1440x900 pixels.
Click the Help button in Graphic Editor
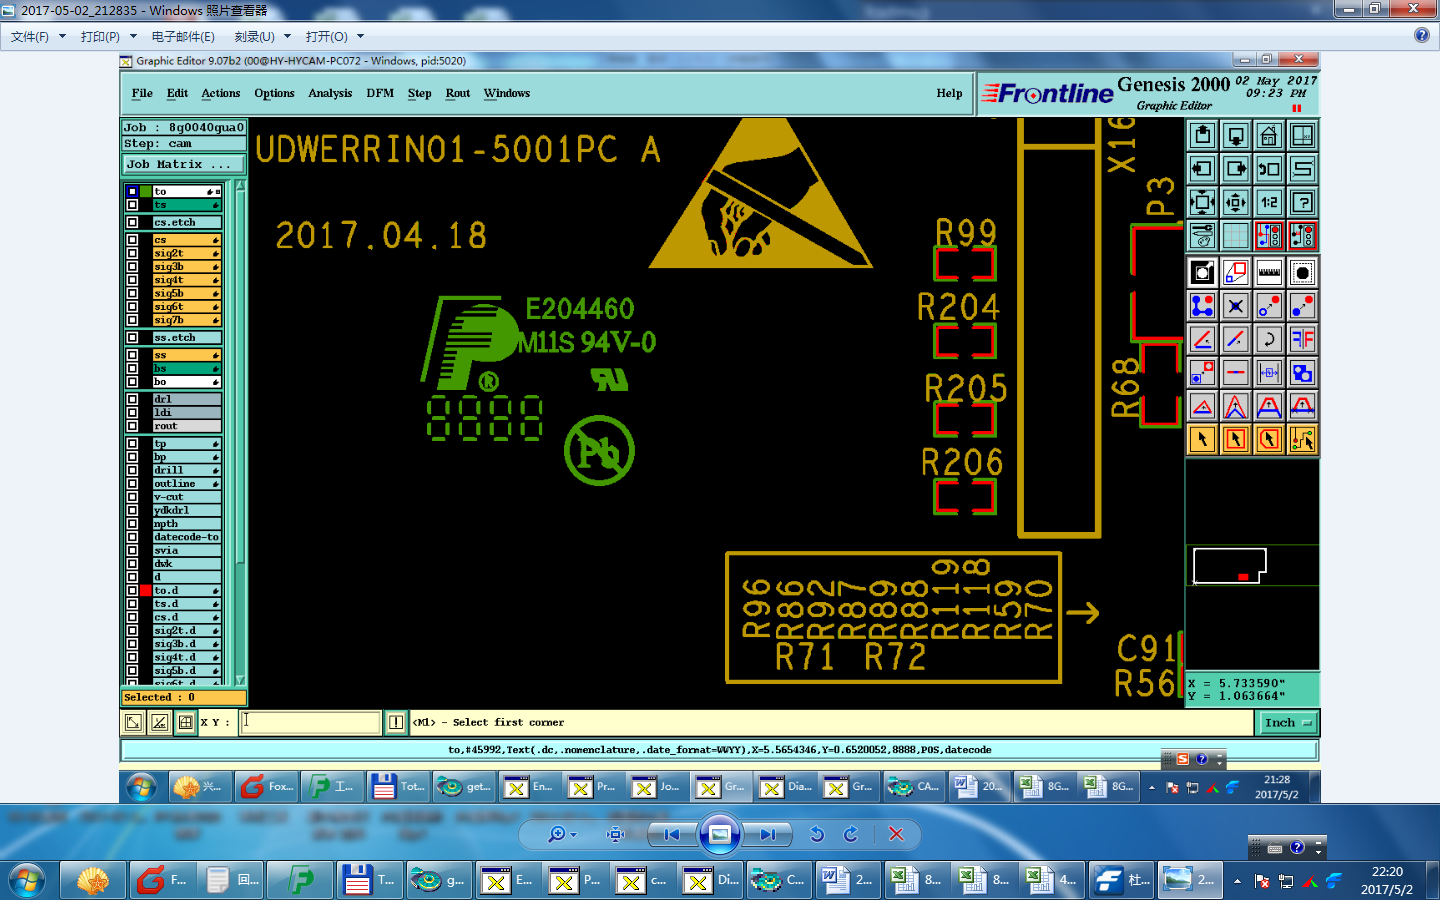[x=949, y=93]
